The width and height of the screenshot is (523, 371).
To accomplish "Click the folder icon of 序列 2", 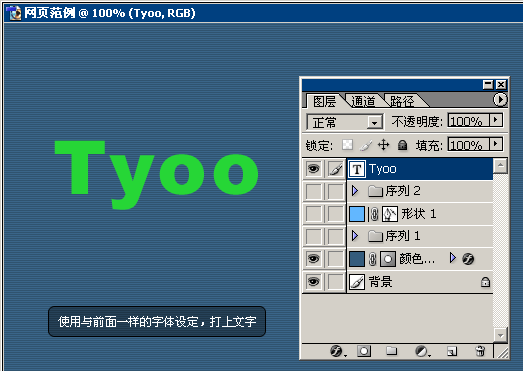I will [x=375, y=191].
